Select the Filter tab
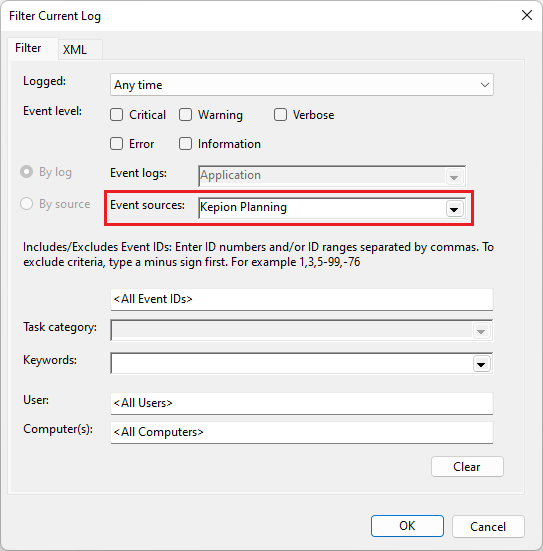The image size is (543, 551). [x=28, y=48]
